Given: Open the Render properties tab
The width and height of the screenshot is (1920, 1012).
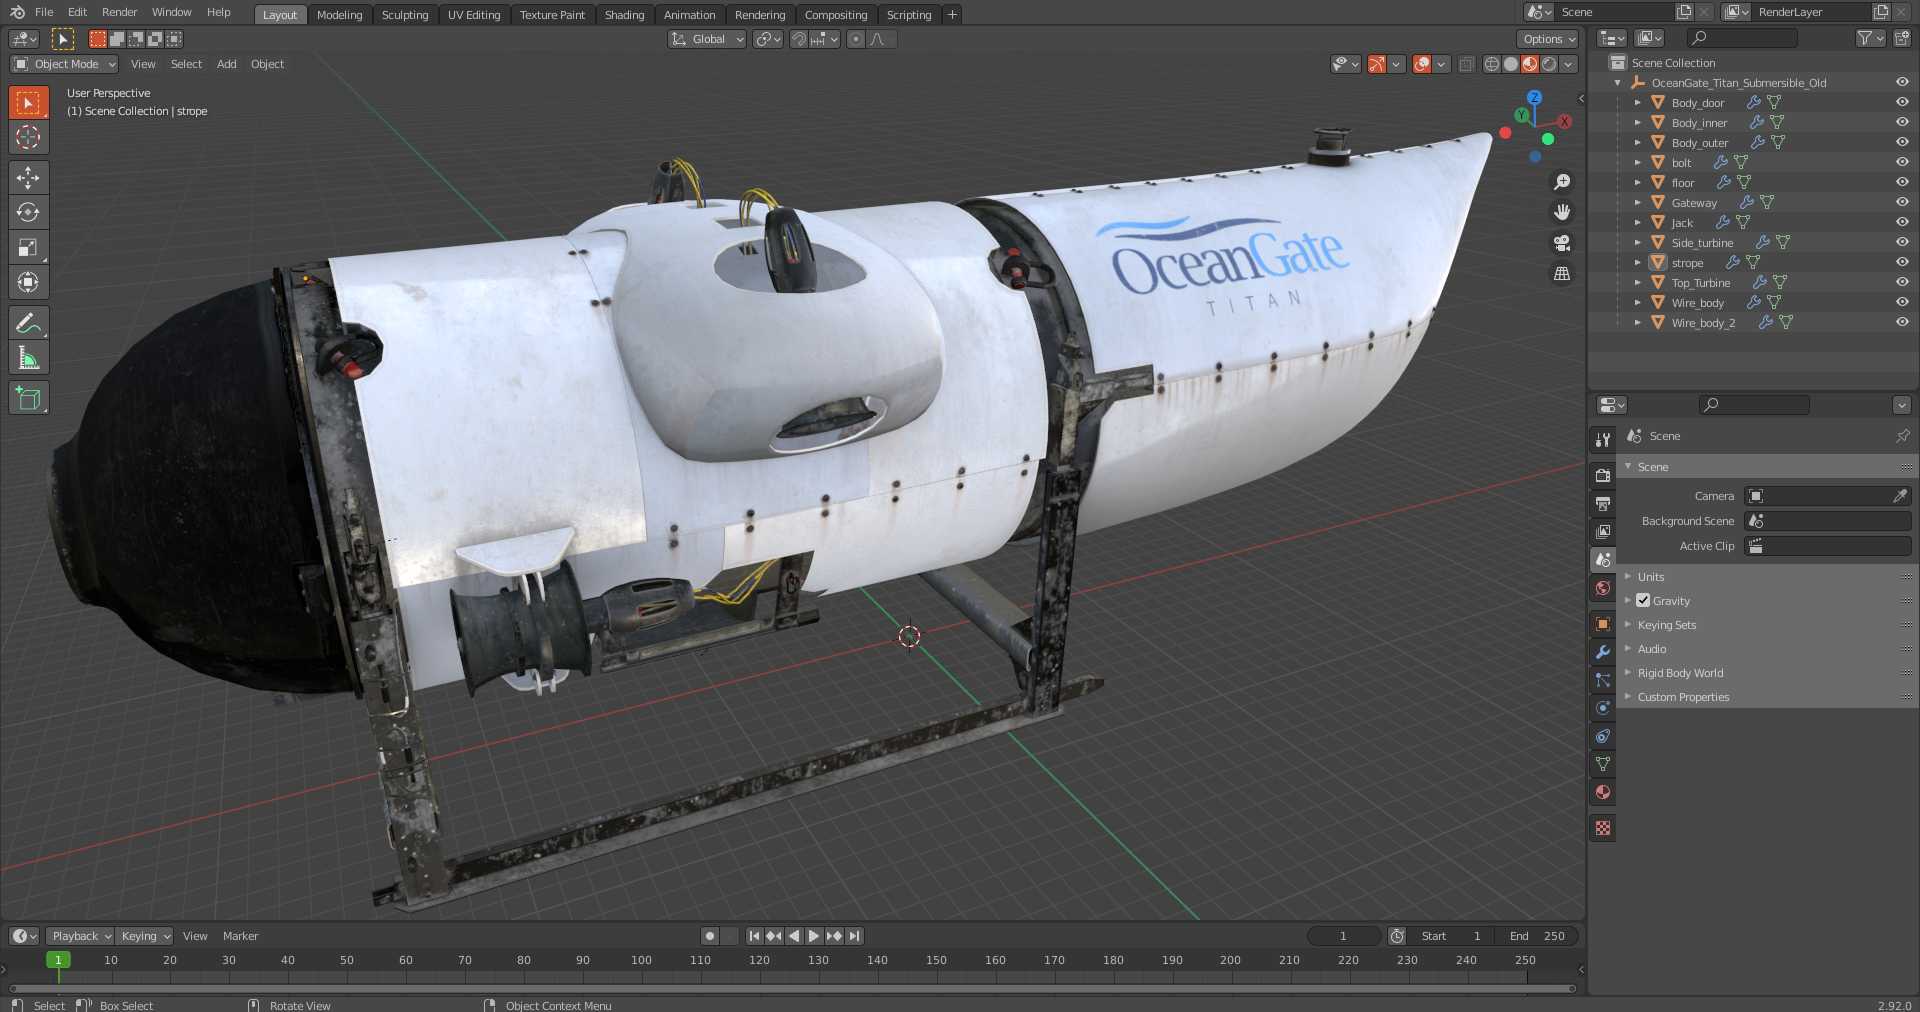Looking at the screenshot, I should point(1603,476).
